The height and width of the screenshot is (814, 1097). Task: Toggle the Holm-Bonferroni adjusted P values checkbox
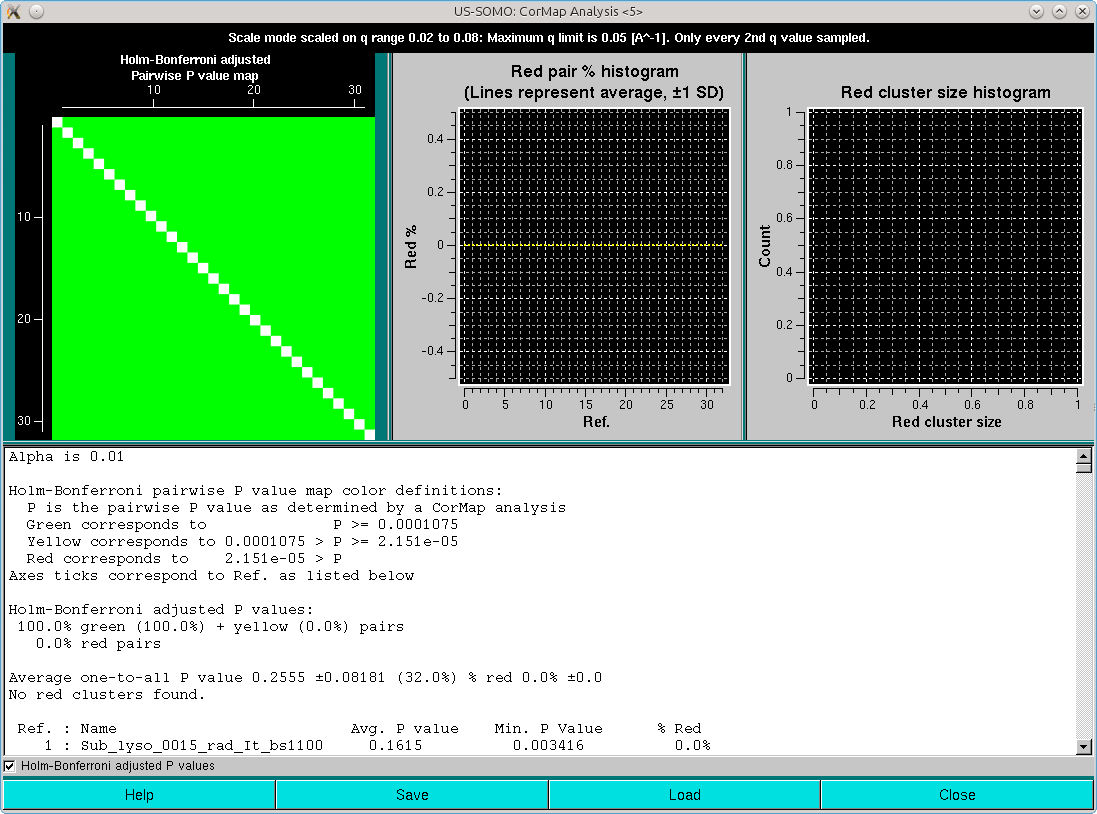9,766
